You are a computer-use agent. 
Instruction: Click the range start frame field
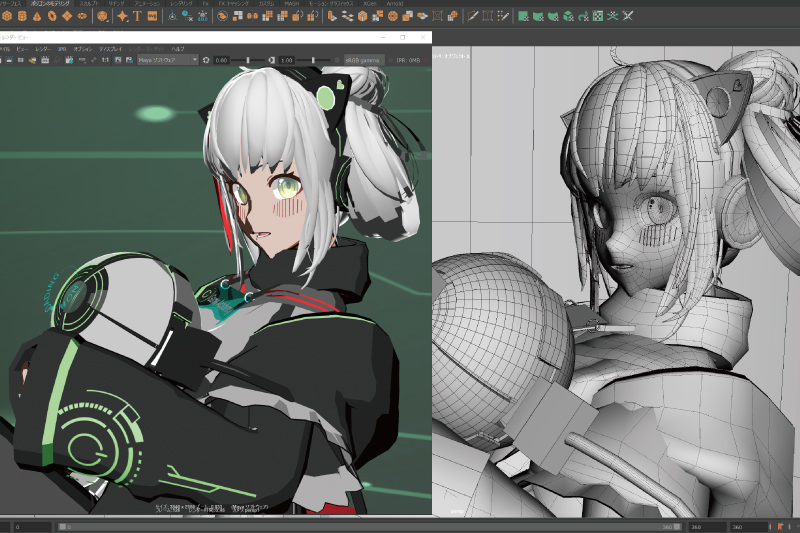point(32,526)
